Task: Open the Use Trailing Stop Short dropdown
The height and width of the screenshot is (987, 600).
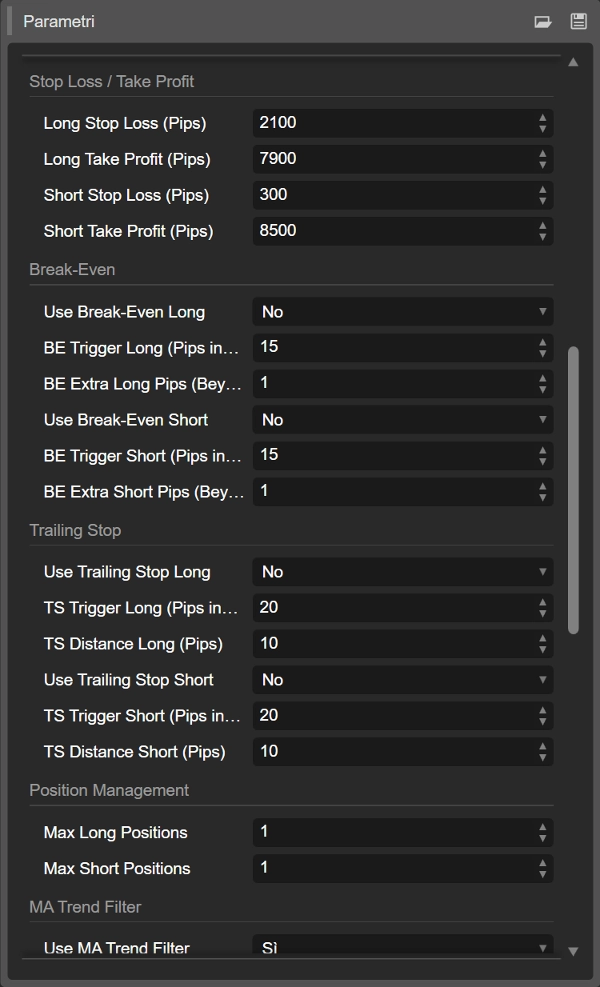Action: coord(402,680)
